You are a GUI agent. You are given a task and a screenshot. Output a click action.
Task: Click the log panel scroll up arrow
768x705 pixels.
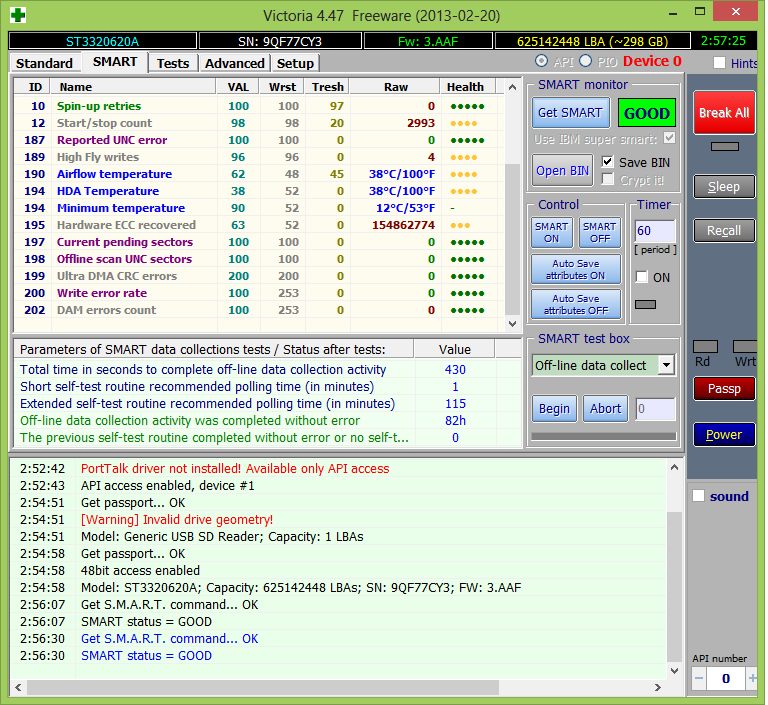tap(674, 467)
